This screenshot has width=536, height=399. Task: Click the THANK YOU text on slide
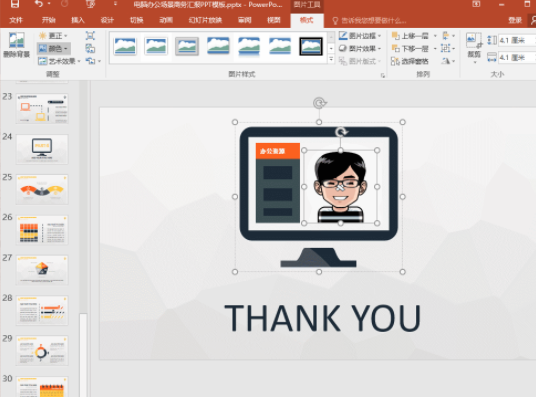point(322,318)
